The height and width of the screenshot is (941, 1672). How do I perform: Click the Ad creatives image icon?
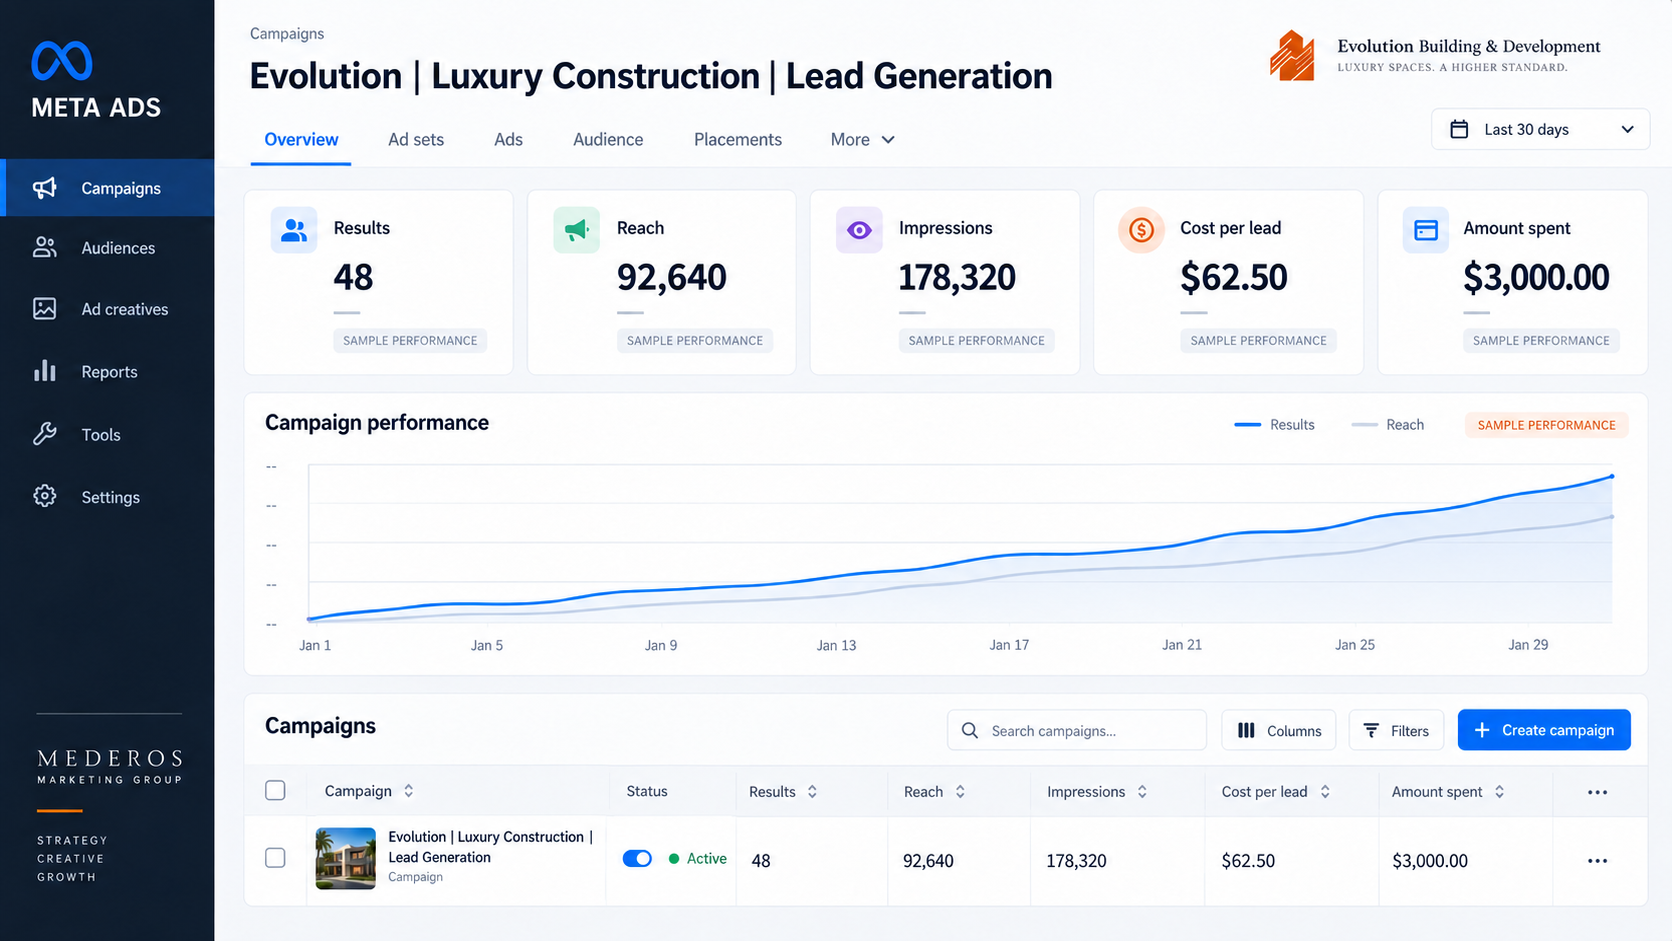[45, 309]
